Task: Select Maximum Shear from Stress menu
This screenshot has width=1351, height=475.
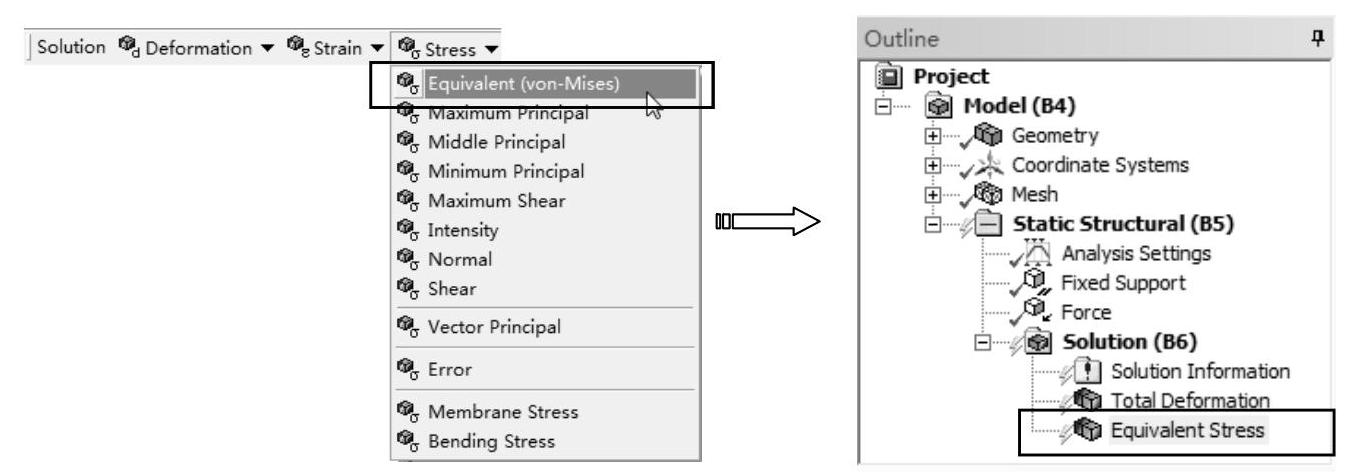Action: (x=496, y=201)
